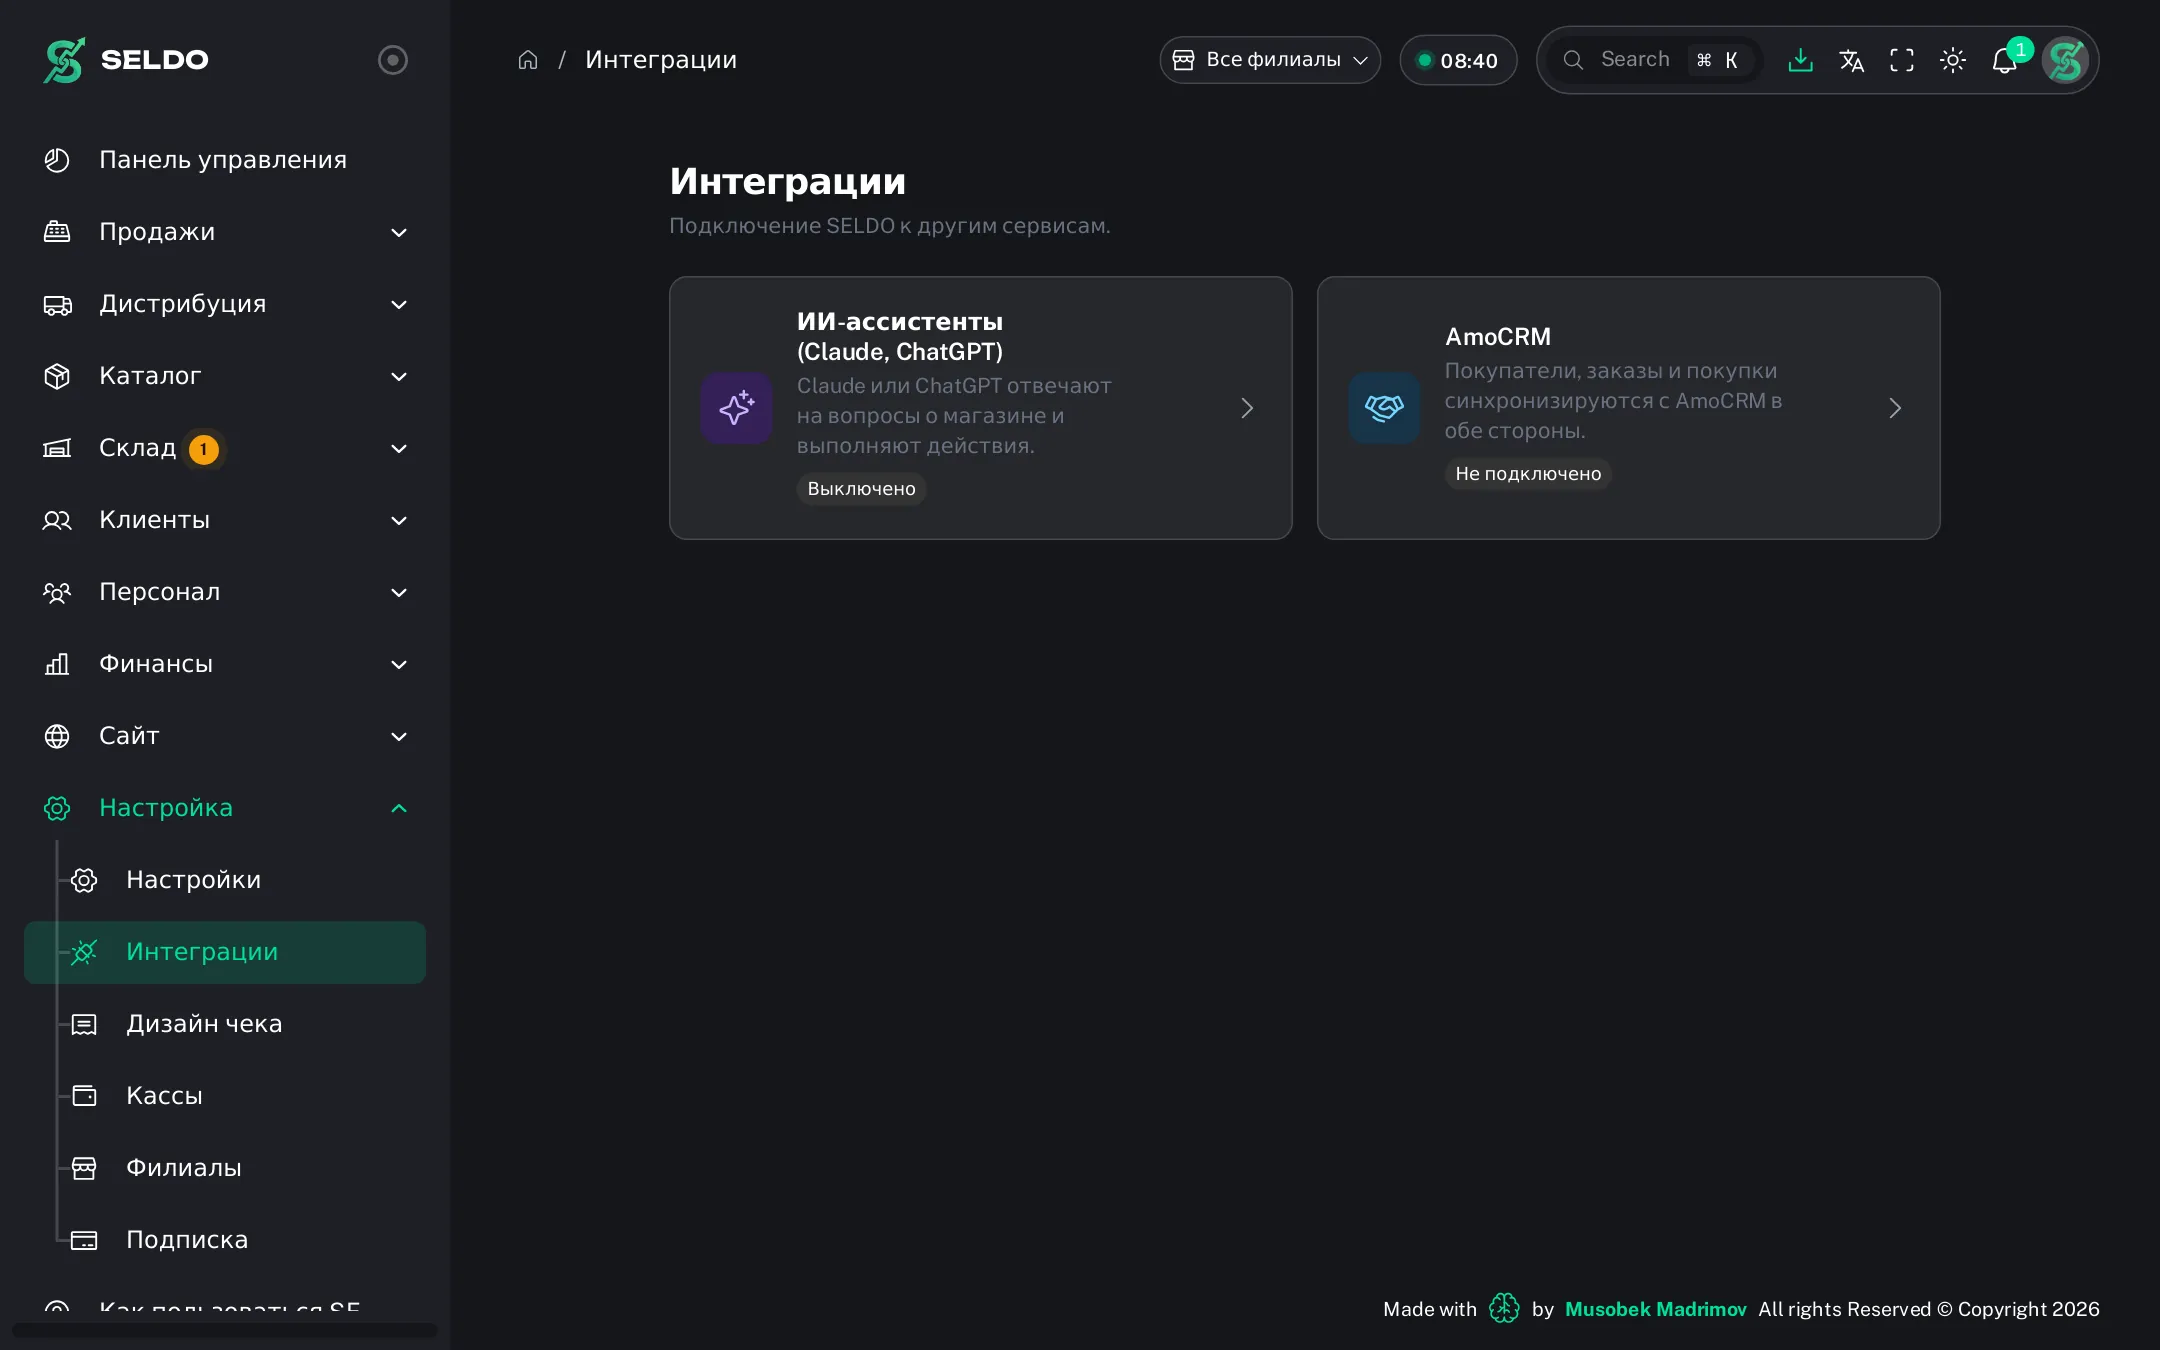Viewport: 2160px width, 1350px height.
Task: Open the user profile avatar
Action: point(2066,60)
